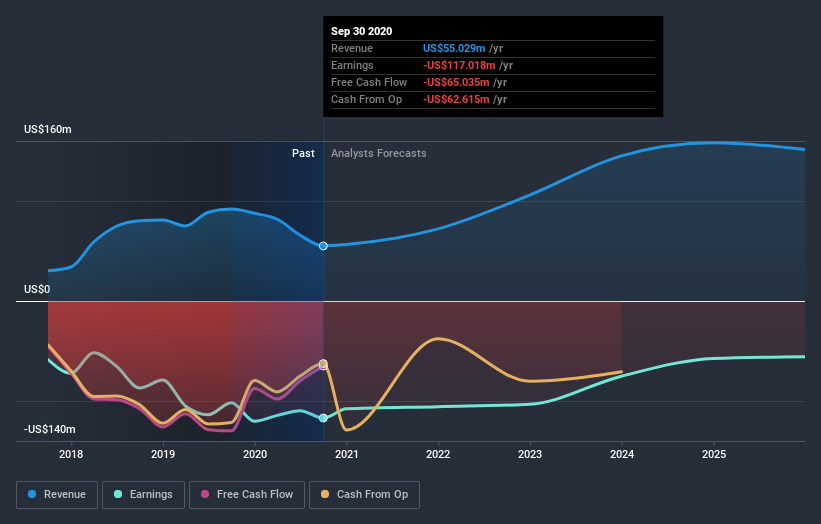Click the 2025 x-axis label
This screenshot has width=821, height=524.
(x=714, y=454)
